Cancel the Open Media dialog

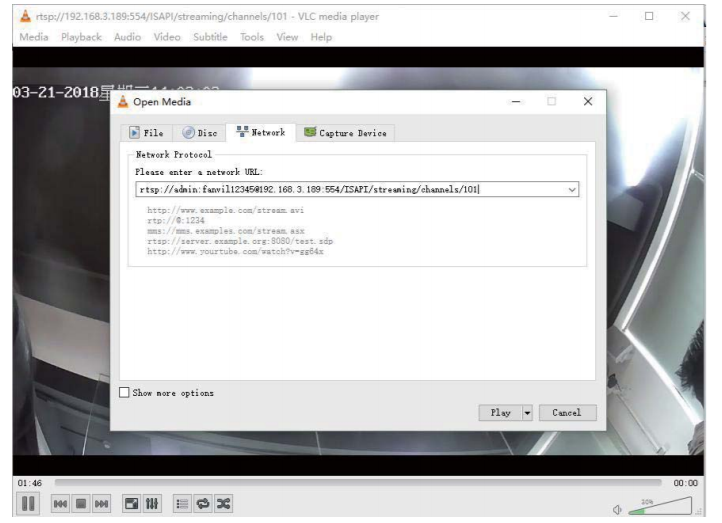567,413
